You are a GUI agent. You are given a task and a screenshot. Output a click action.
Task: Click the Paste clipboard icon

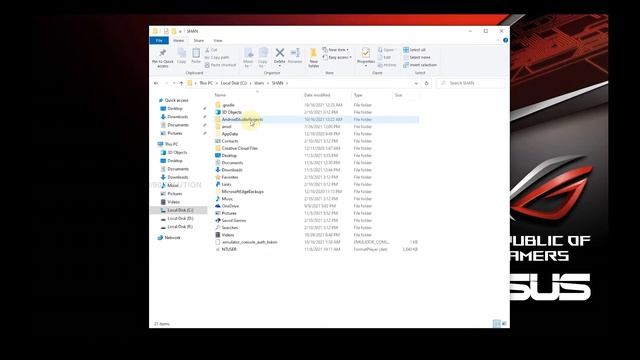[x=196, y=53]
